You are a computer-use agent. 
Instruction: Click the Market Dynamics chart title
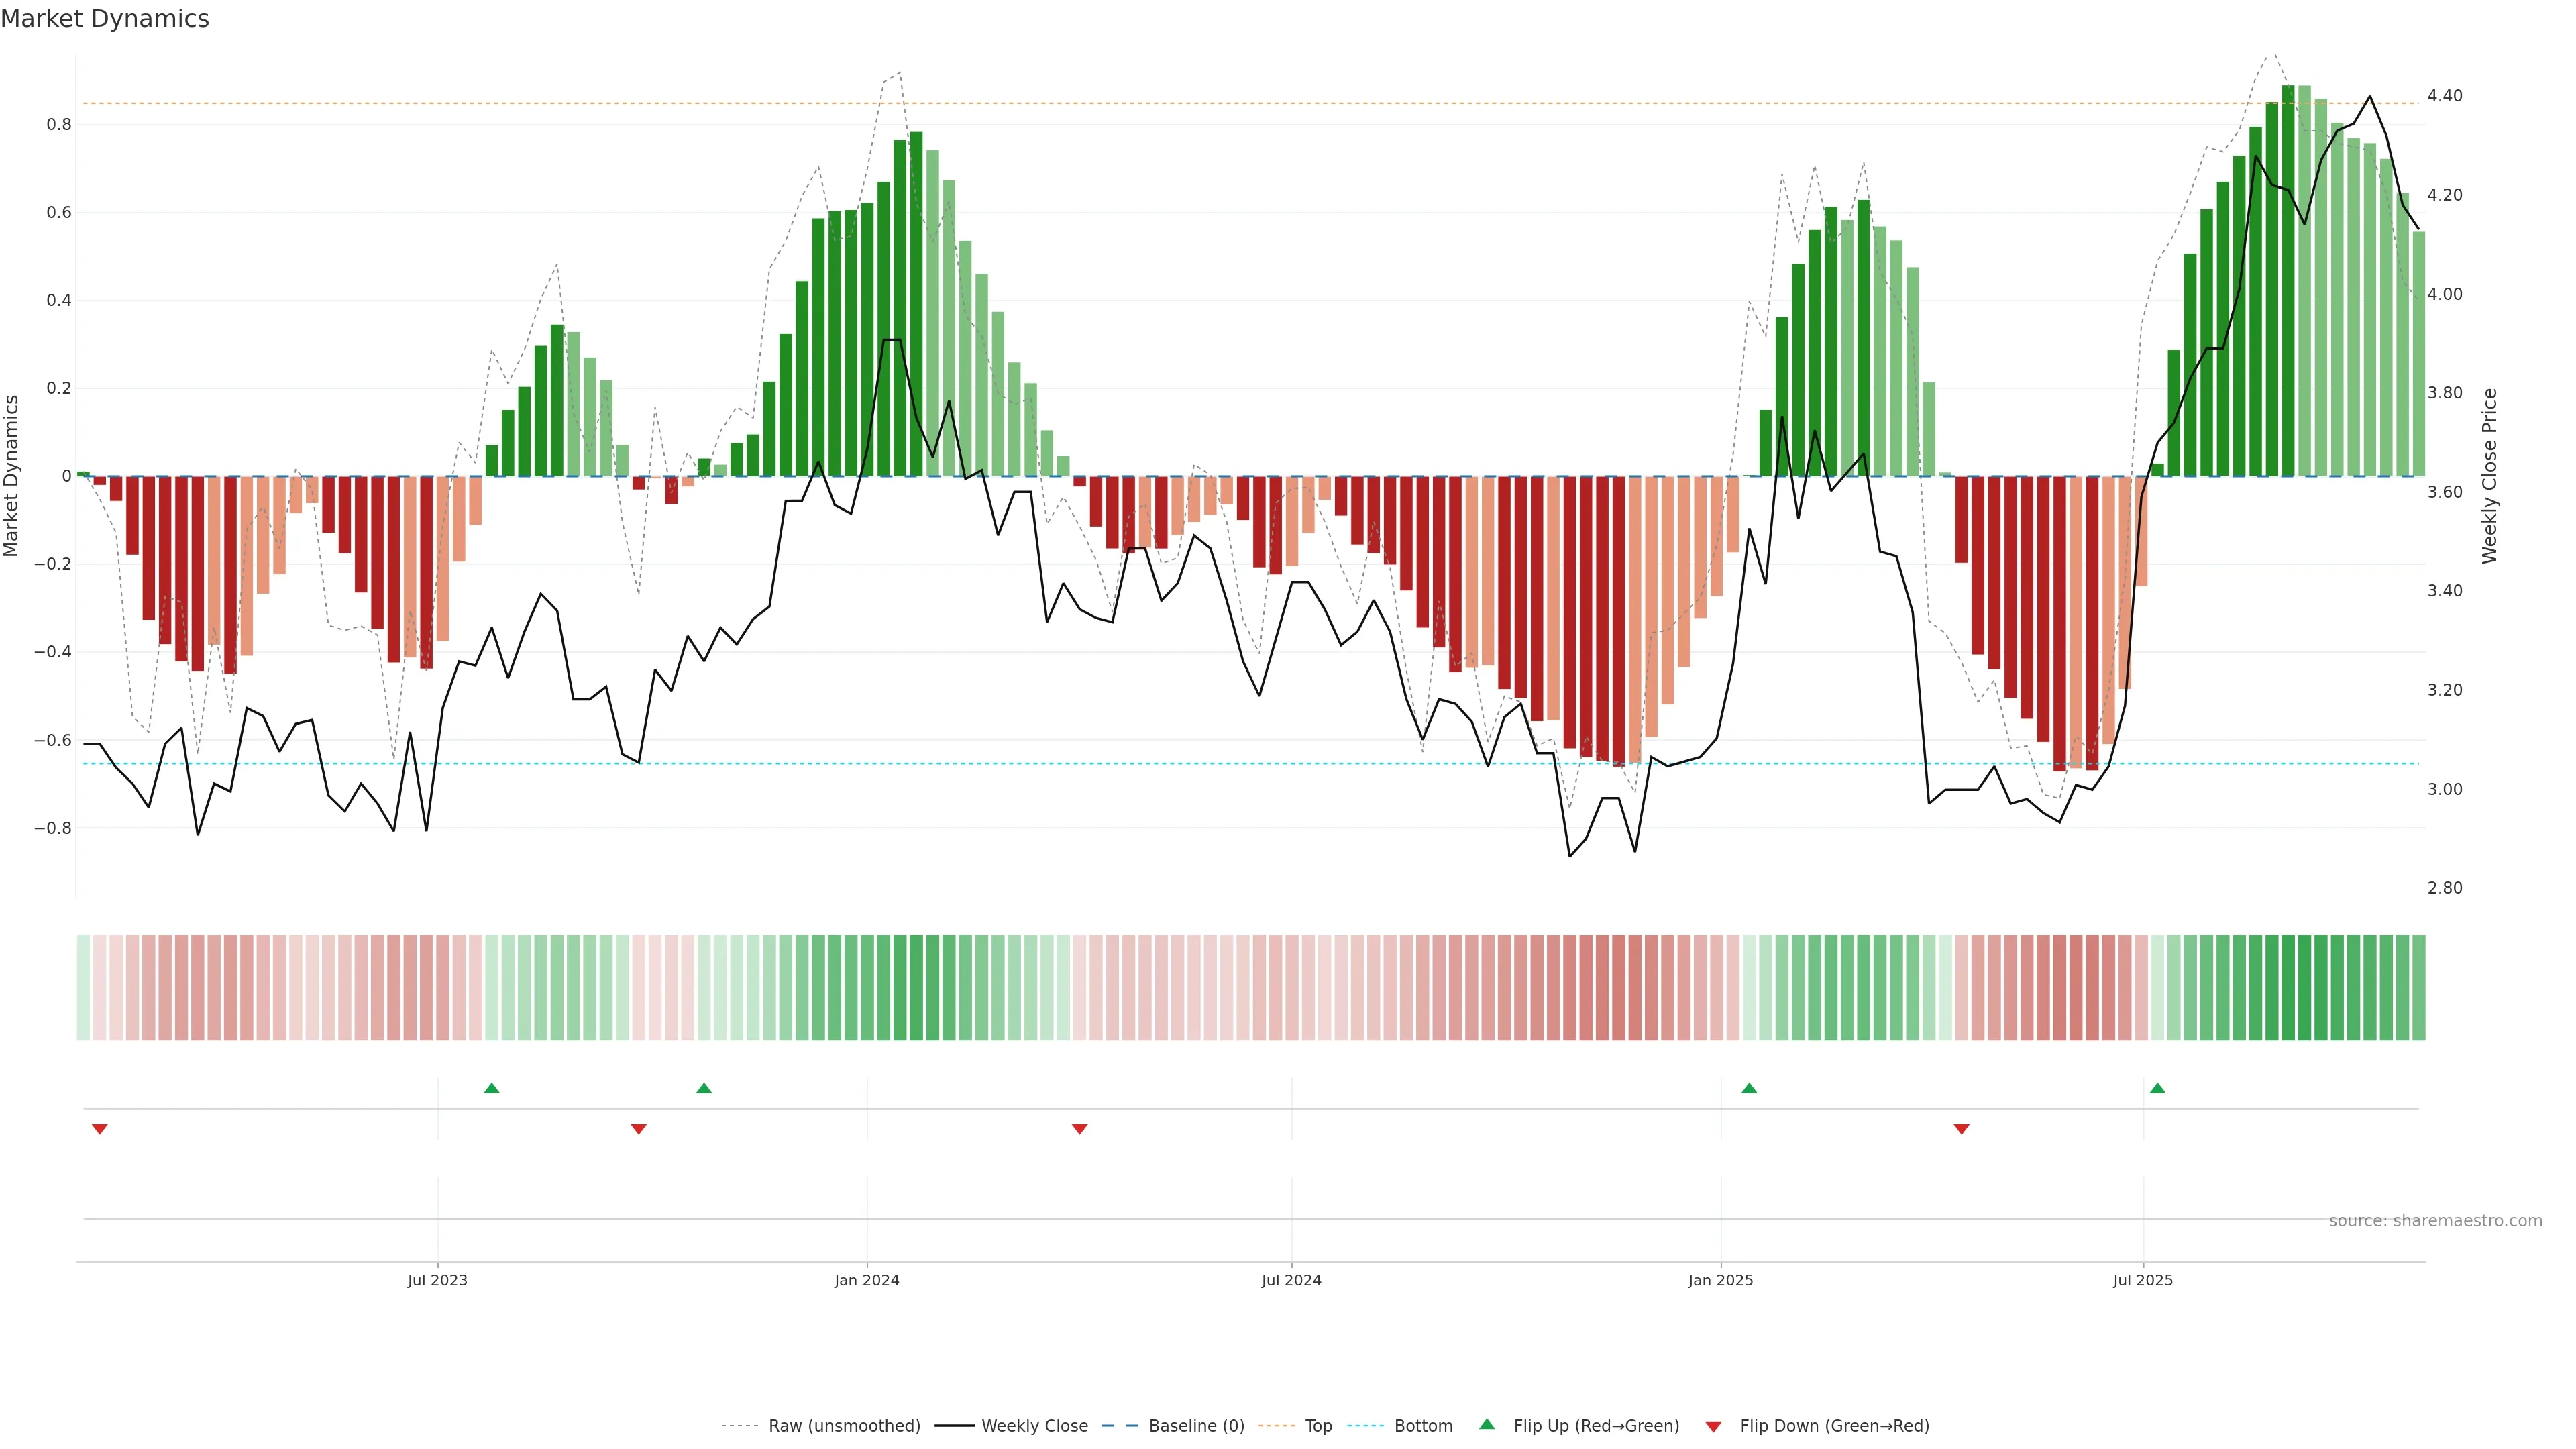point(105,19)
